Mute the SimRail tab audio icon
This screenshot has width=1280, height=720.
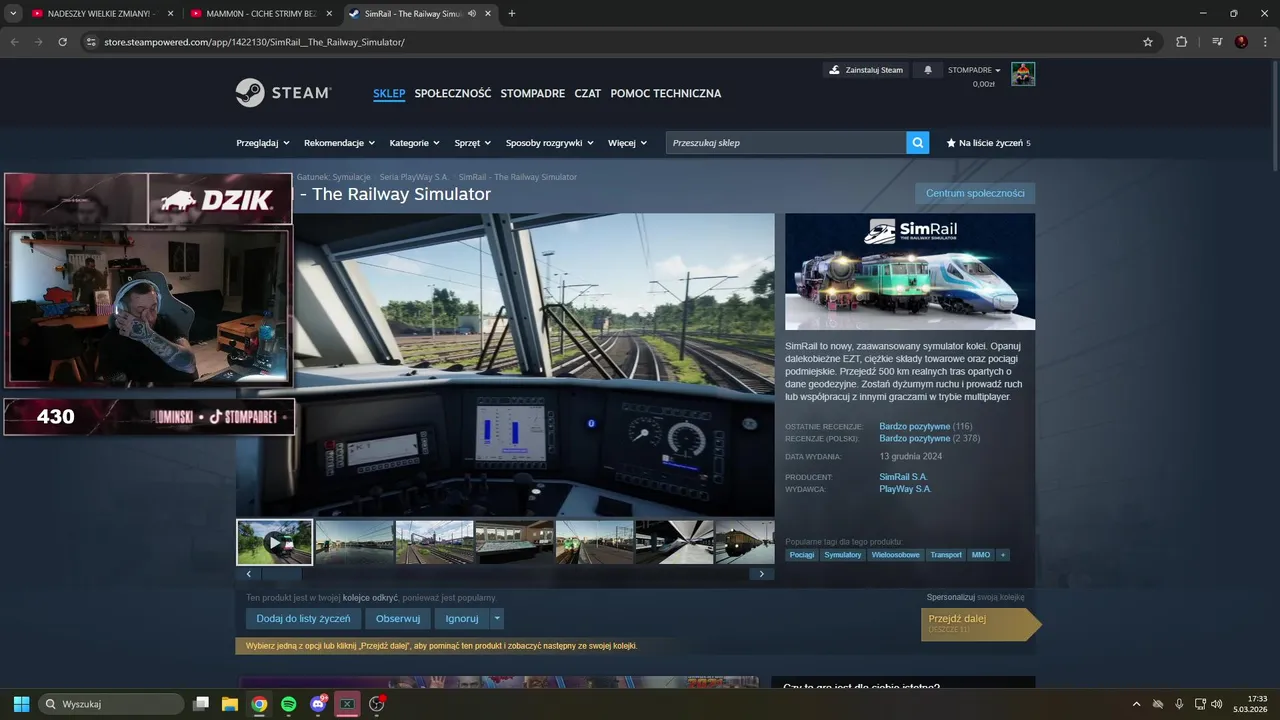[x=471, y=14]
